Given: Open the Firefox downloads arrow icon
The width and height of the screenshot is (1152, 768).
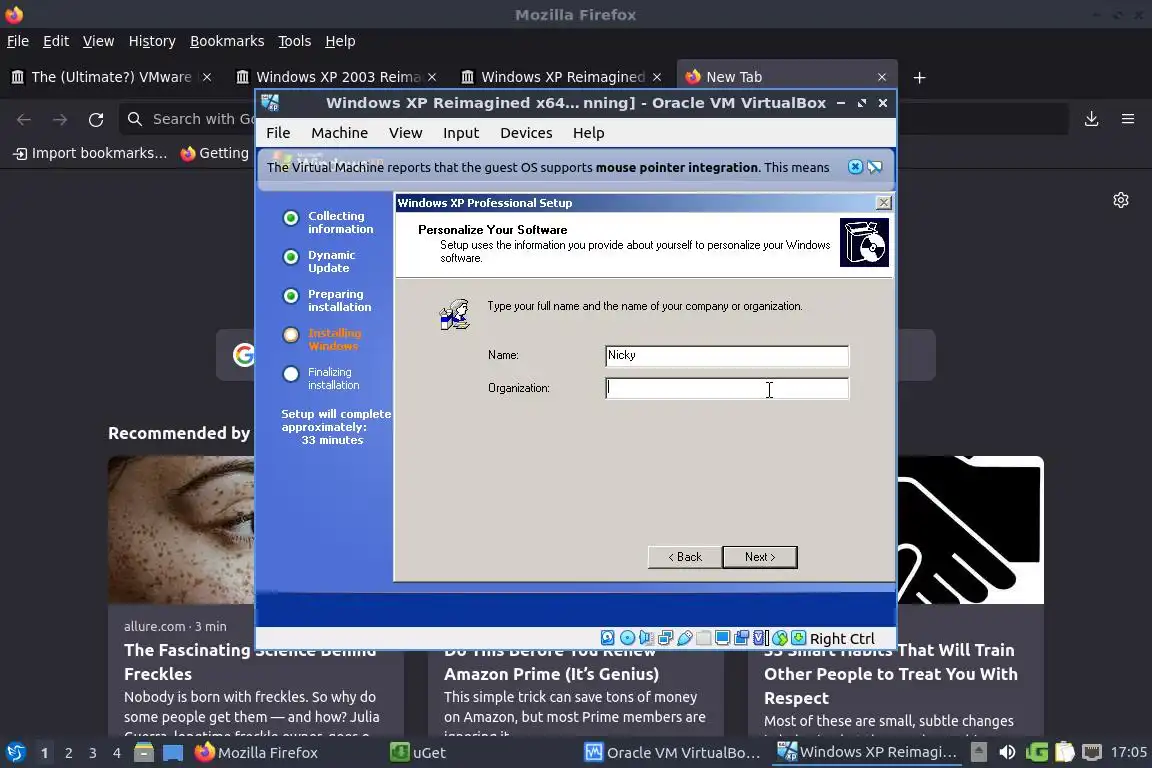Looking at the screenshot, I should (1092, 119).
